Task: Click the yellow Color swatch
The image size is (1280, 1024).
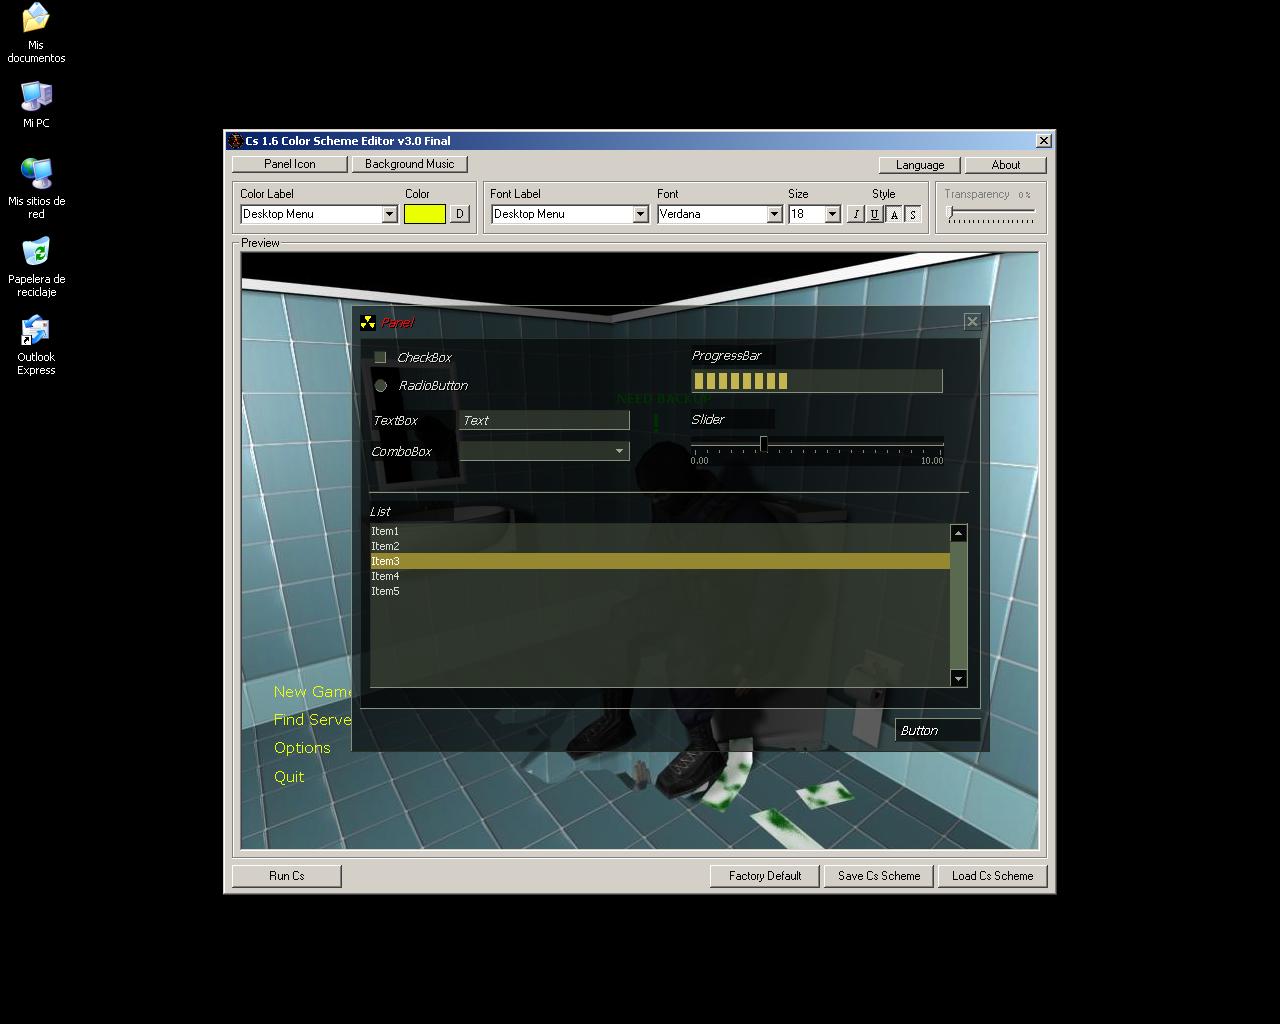Action: coord(425,214)
